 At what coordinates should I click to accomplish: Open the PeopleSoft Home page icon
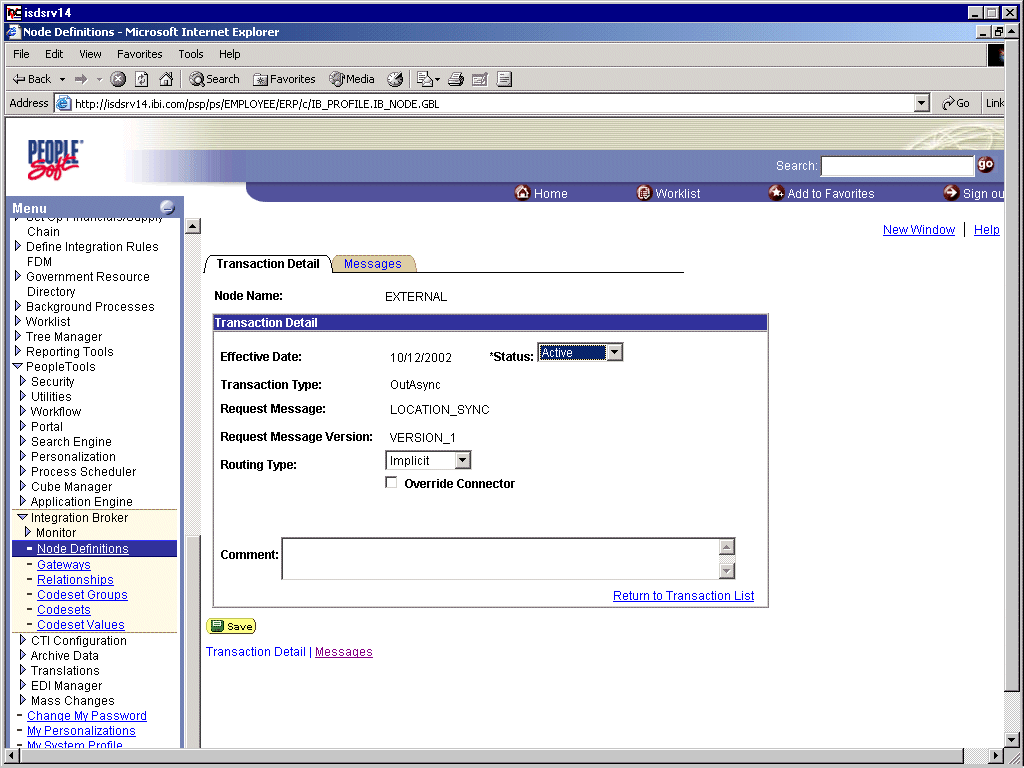click(x=540, y=193)
